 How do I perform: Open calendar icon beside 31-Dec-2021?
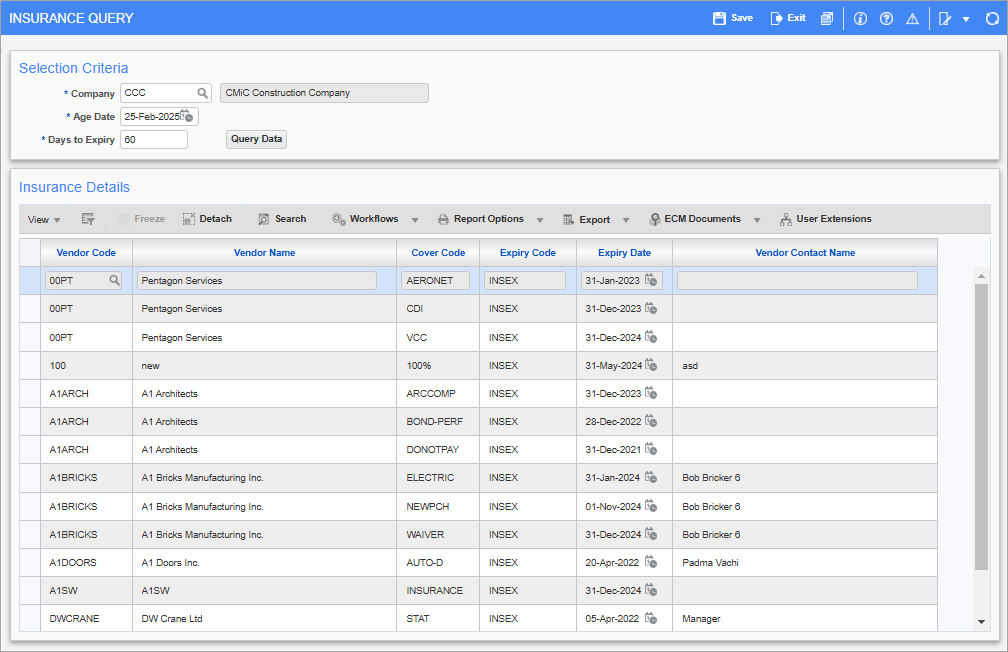(651, 449)
